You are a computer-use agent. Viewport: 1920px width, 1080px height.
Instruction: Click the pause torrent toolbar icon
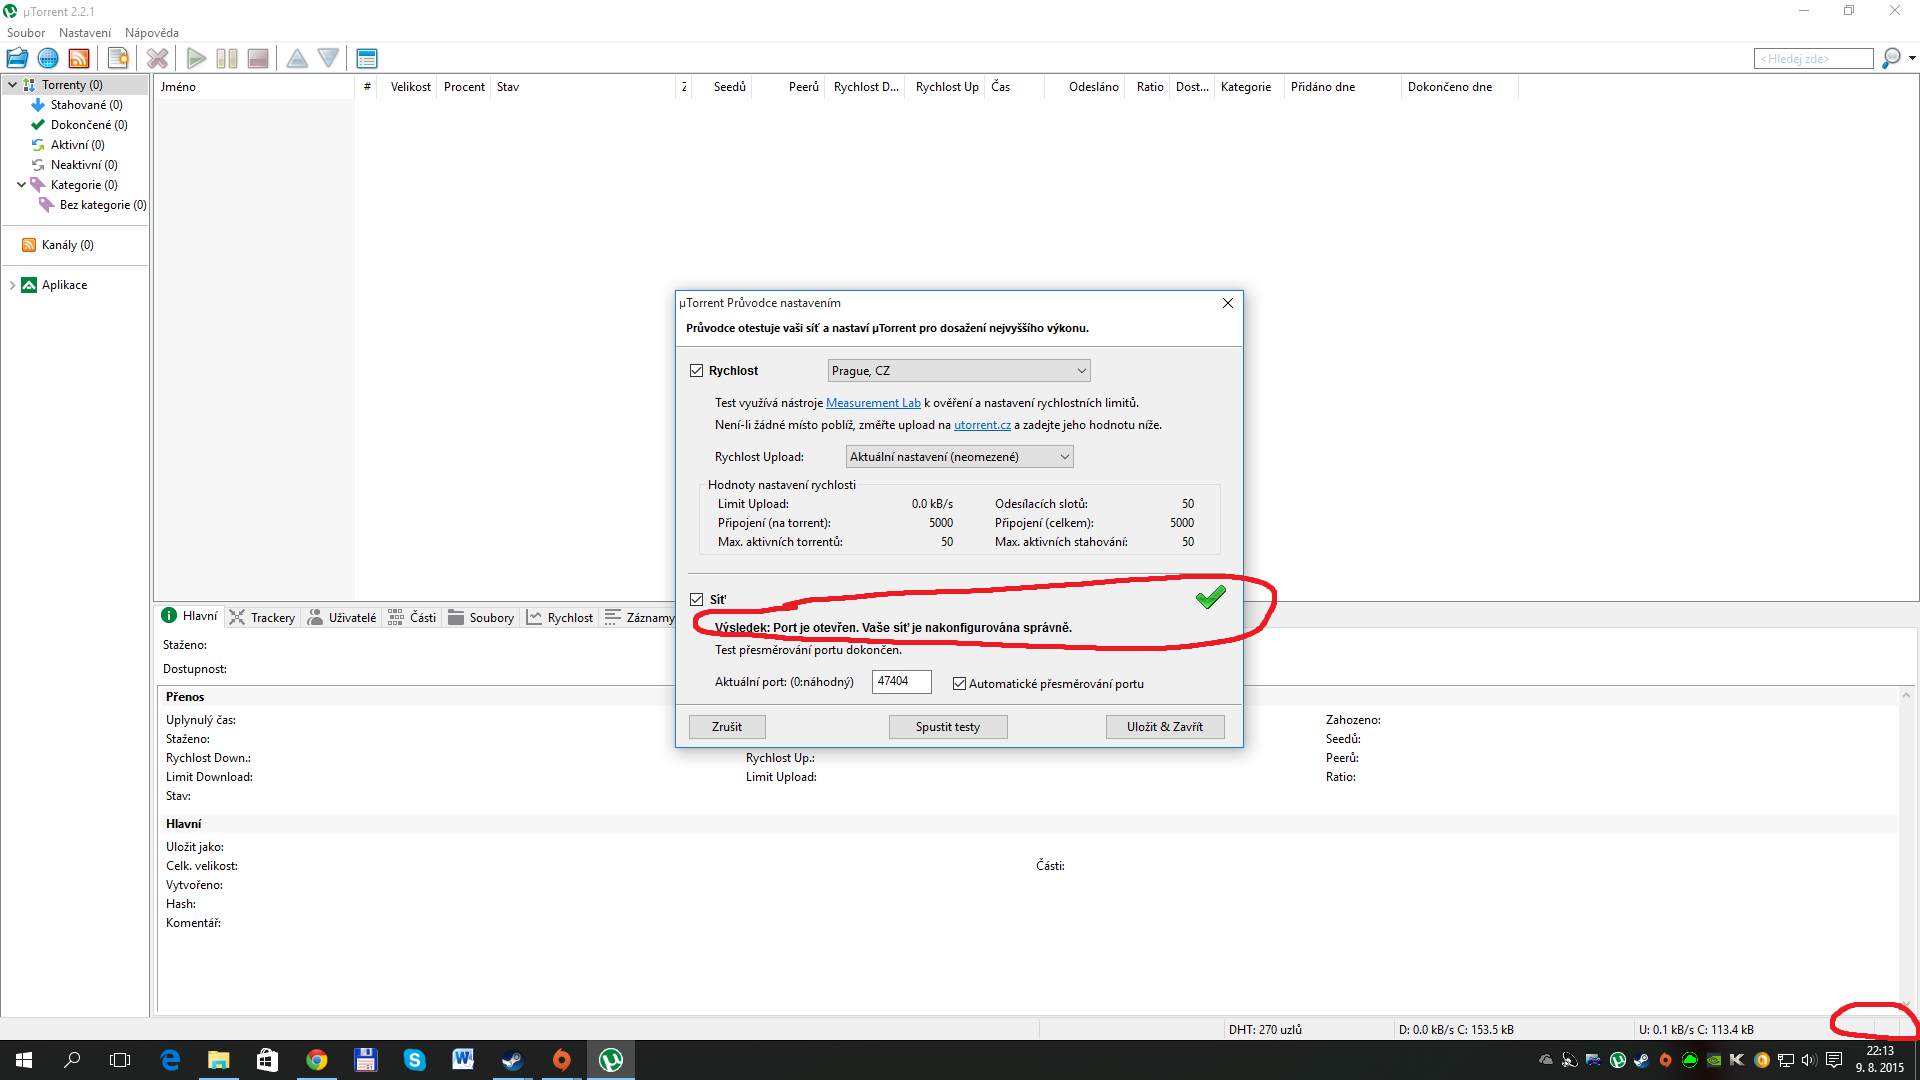[227, 58]
